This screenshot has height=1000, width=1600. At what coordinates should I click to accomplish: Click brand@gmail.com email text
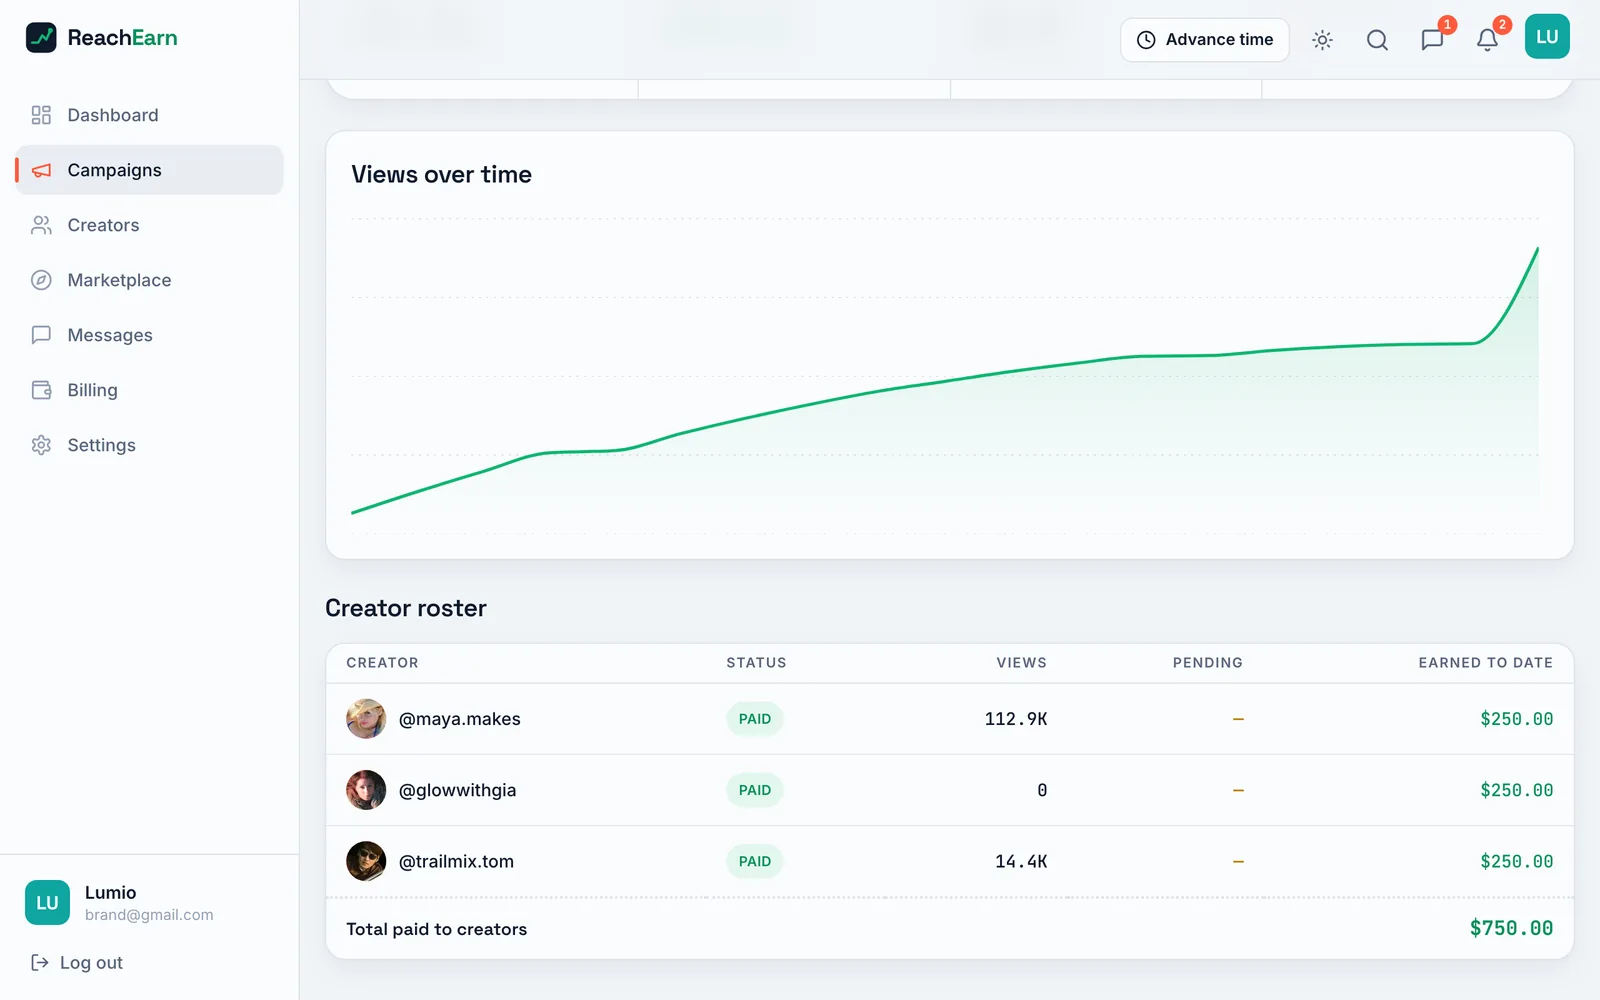tap(149, 915)
